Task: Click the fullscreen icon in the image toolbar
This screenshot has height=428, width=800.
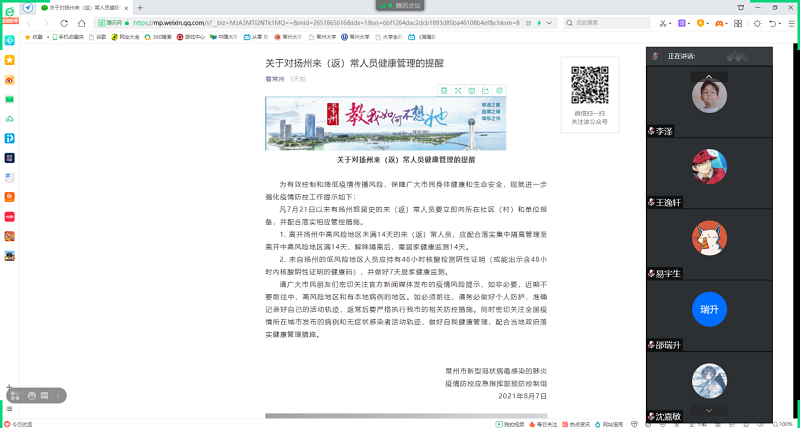Action: pyautogui.click(x=458, y=90)
